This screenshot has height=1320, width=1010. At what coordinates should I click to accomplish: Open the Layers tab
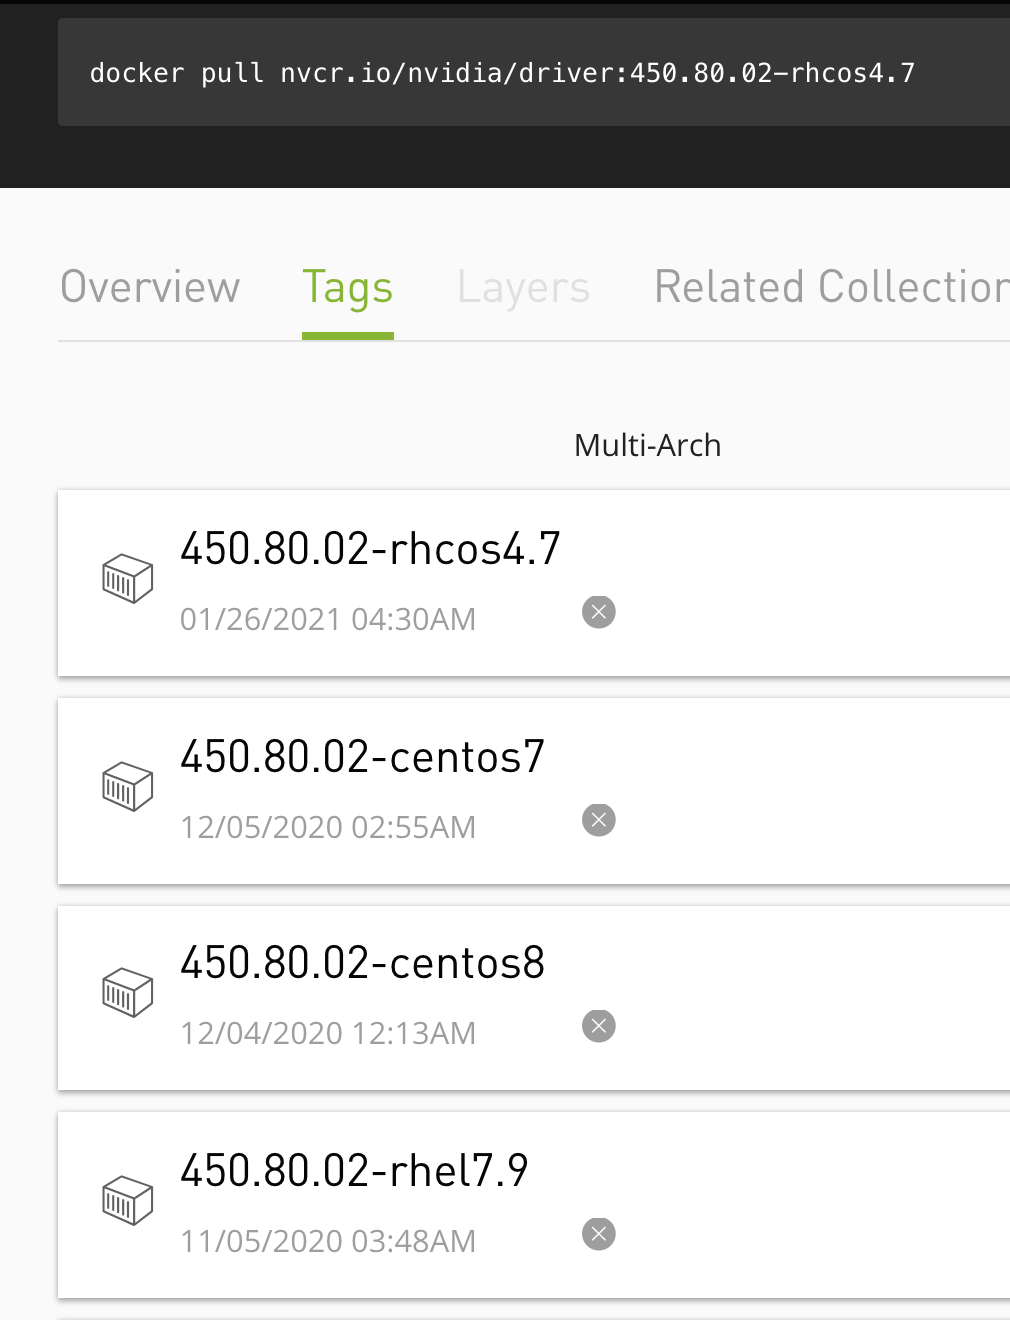coord(523,287)
